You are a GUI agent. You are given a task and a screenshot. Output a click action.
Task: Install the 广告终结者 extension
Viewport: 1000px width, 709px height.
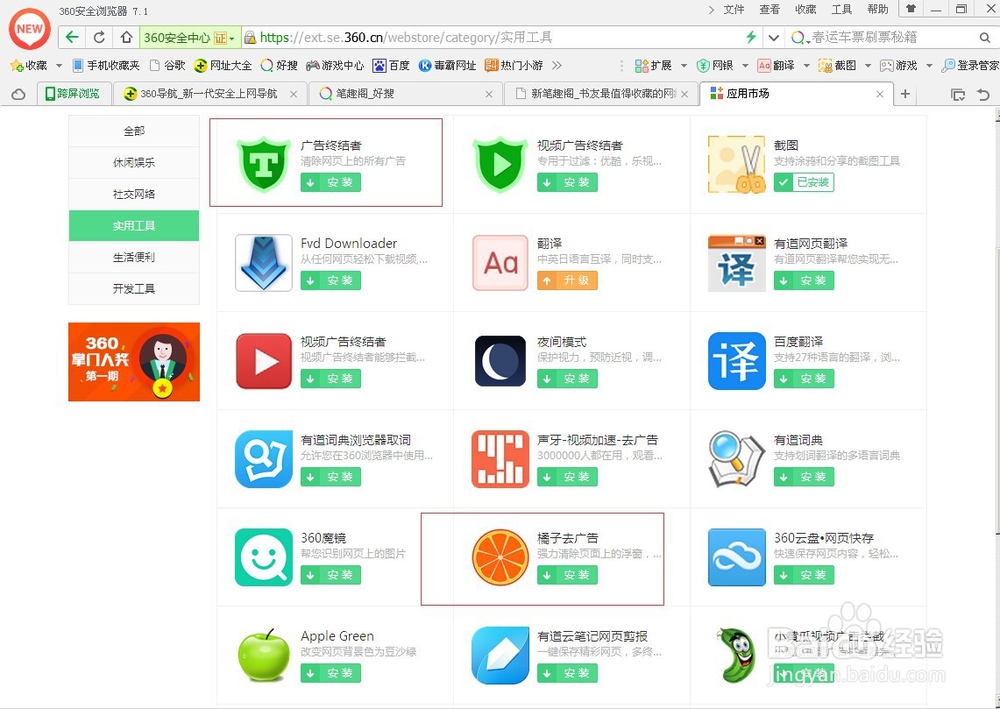coord(330,182)
